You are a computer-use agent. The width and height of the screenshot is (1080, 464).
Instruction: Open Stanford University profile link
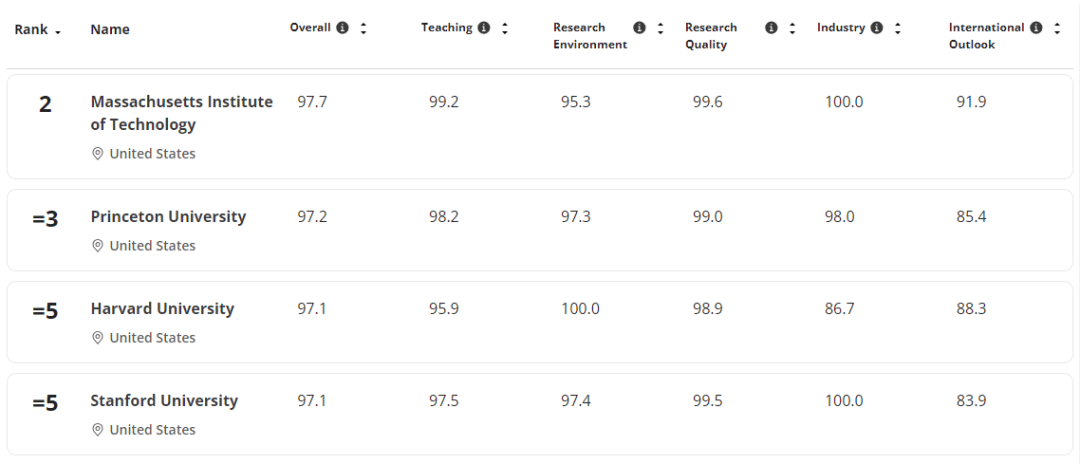164,401
